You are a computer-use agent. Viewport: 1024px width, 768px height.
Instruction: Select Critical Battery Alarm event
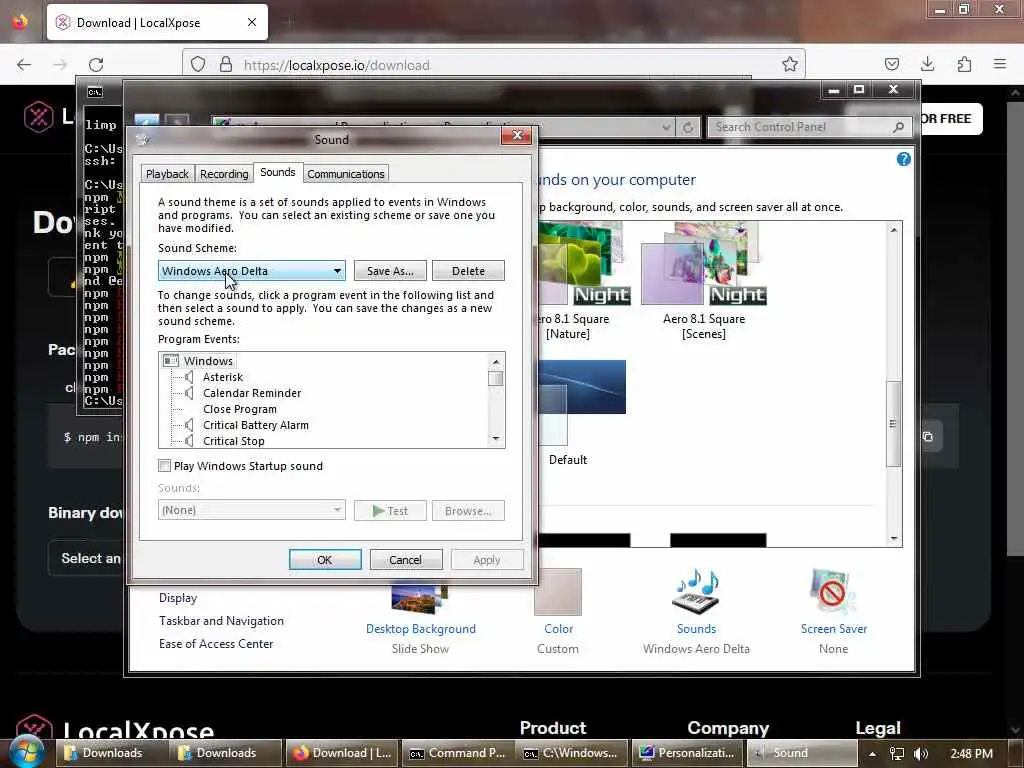point(256,424)
